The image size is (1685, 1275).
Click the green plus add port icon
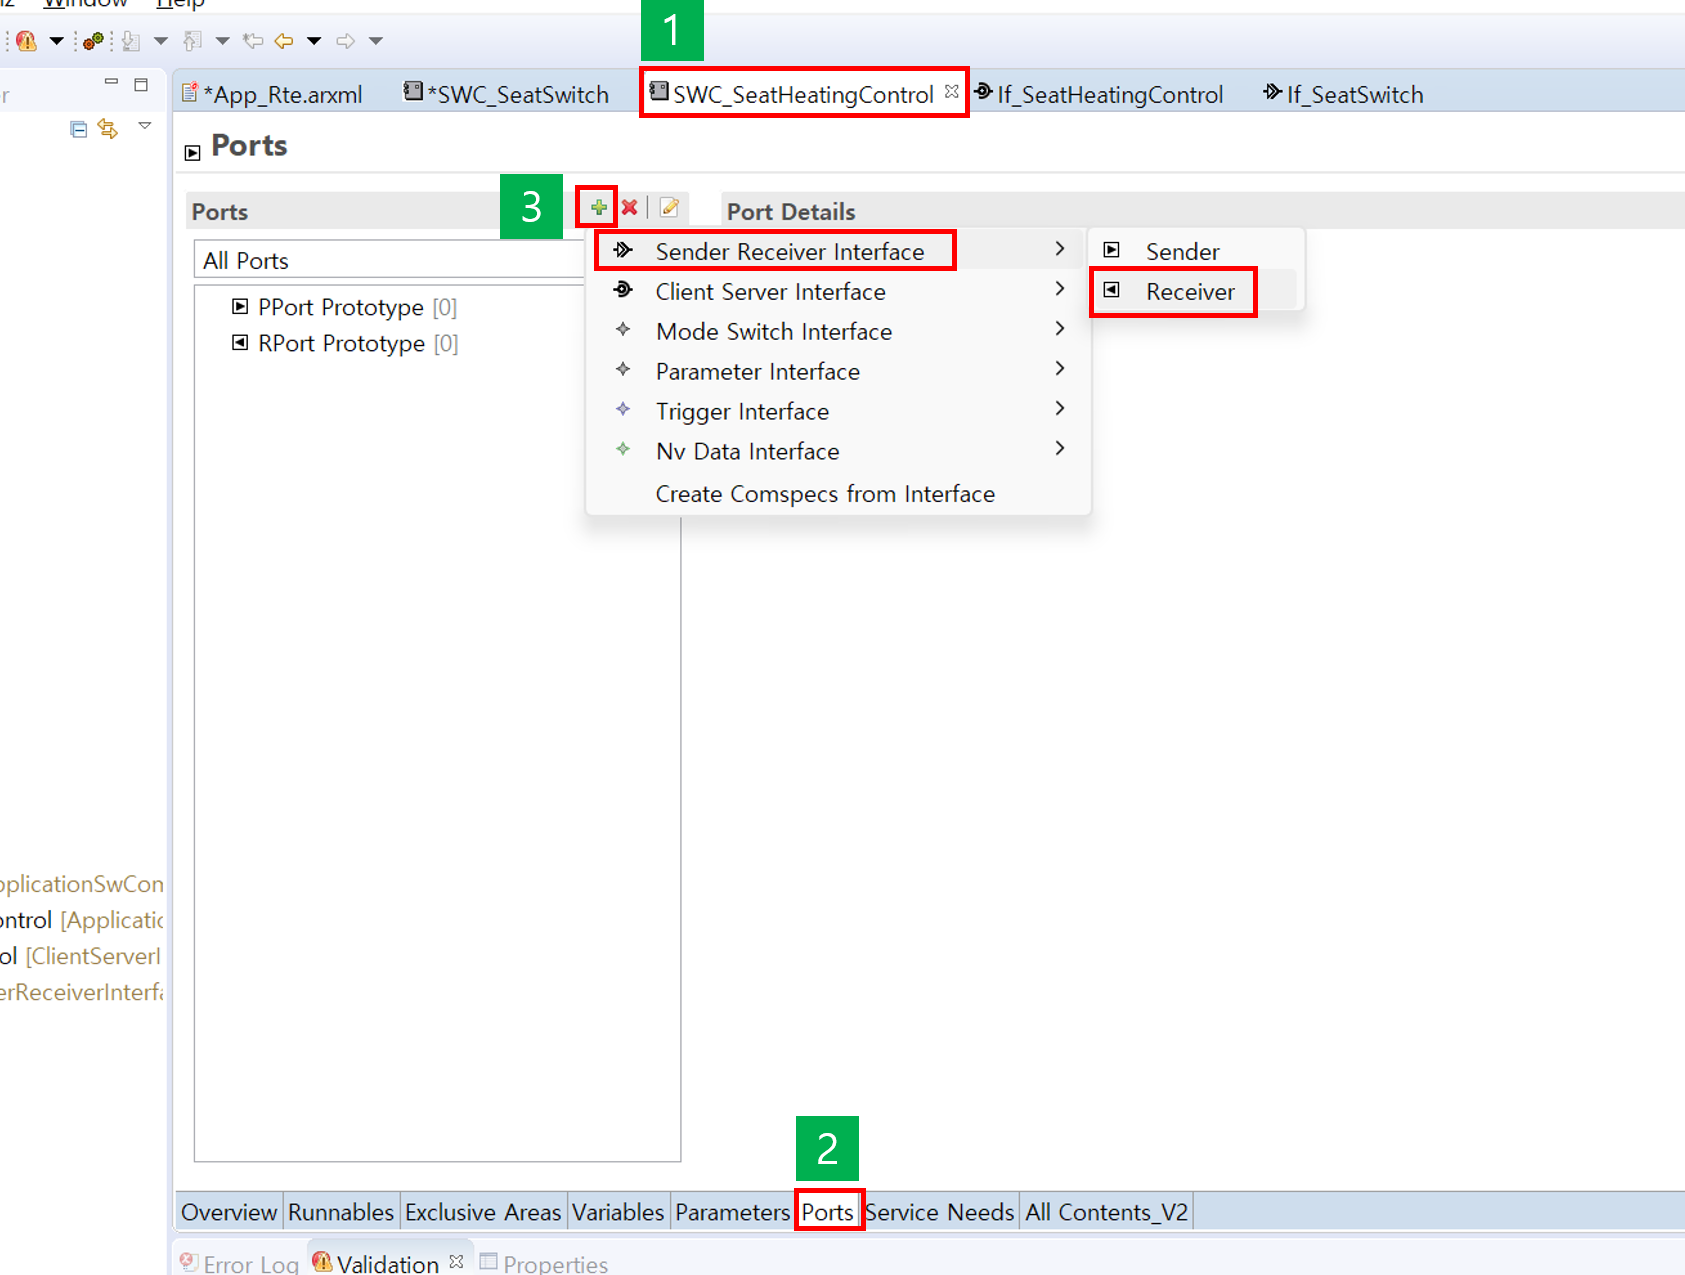tap(598, 207)
